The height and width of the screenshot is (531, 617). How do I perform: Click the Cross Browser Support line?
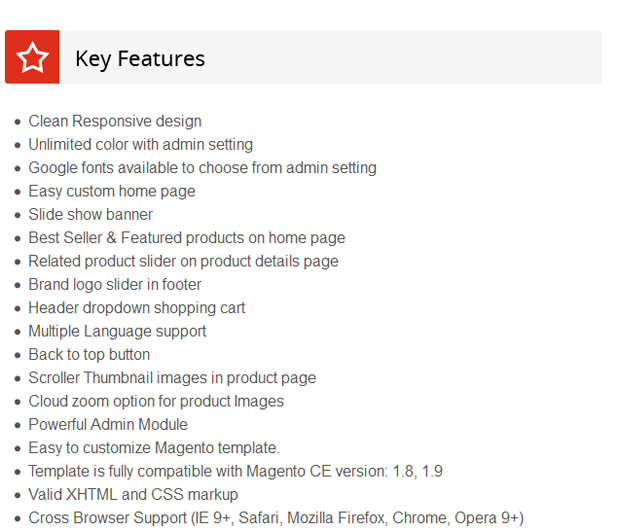point(276,518)
